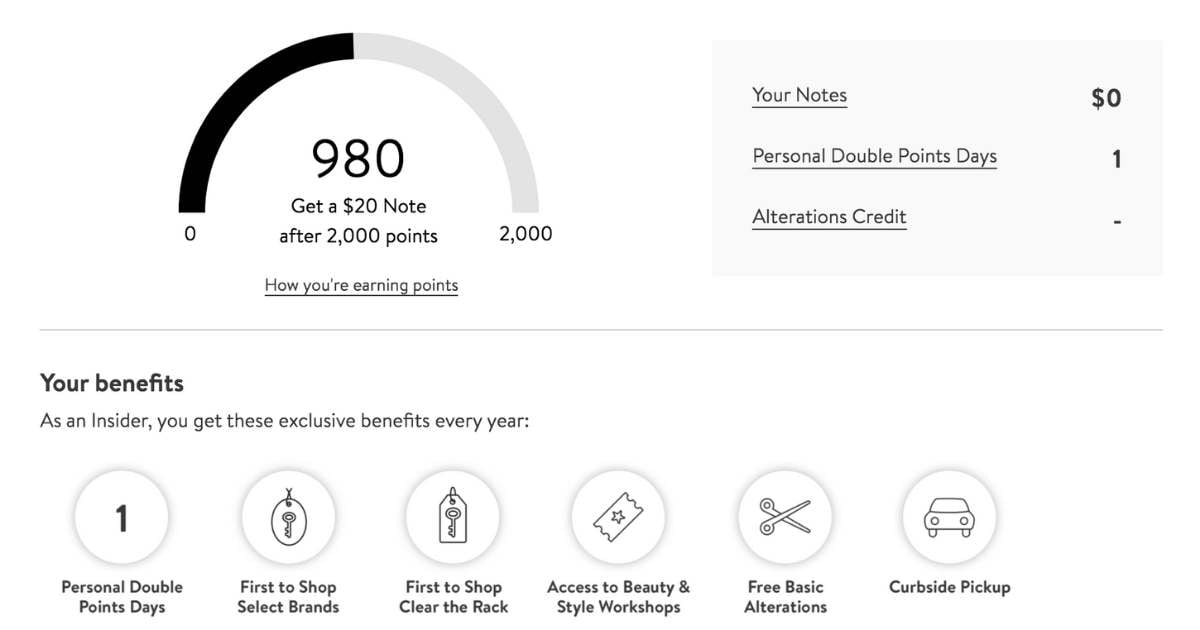Click the Your benefits heading
Image resolution: width=1200 pixels, height=630 pixels.
coord(112,383)
